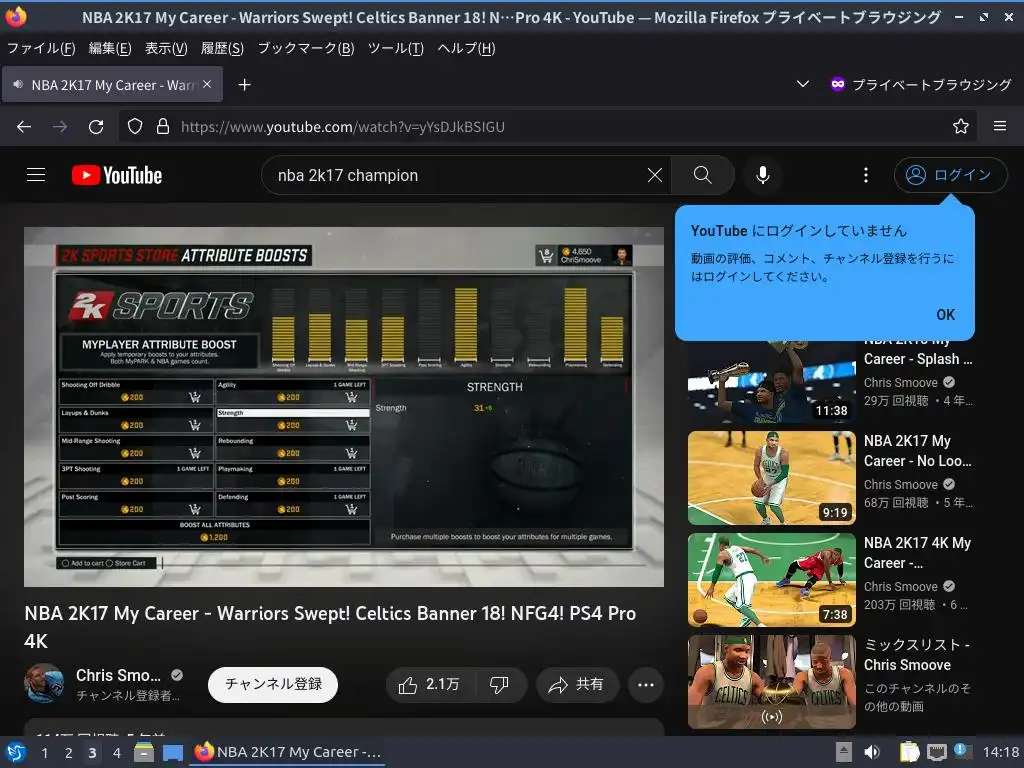
Task: Open YouTube settings three-dot menu
Action: [866, 175]
